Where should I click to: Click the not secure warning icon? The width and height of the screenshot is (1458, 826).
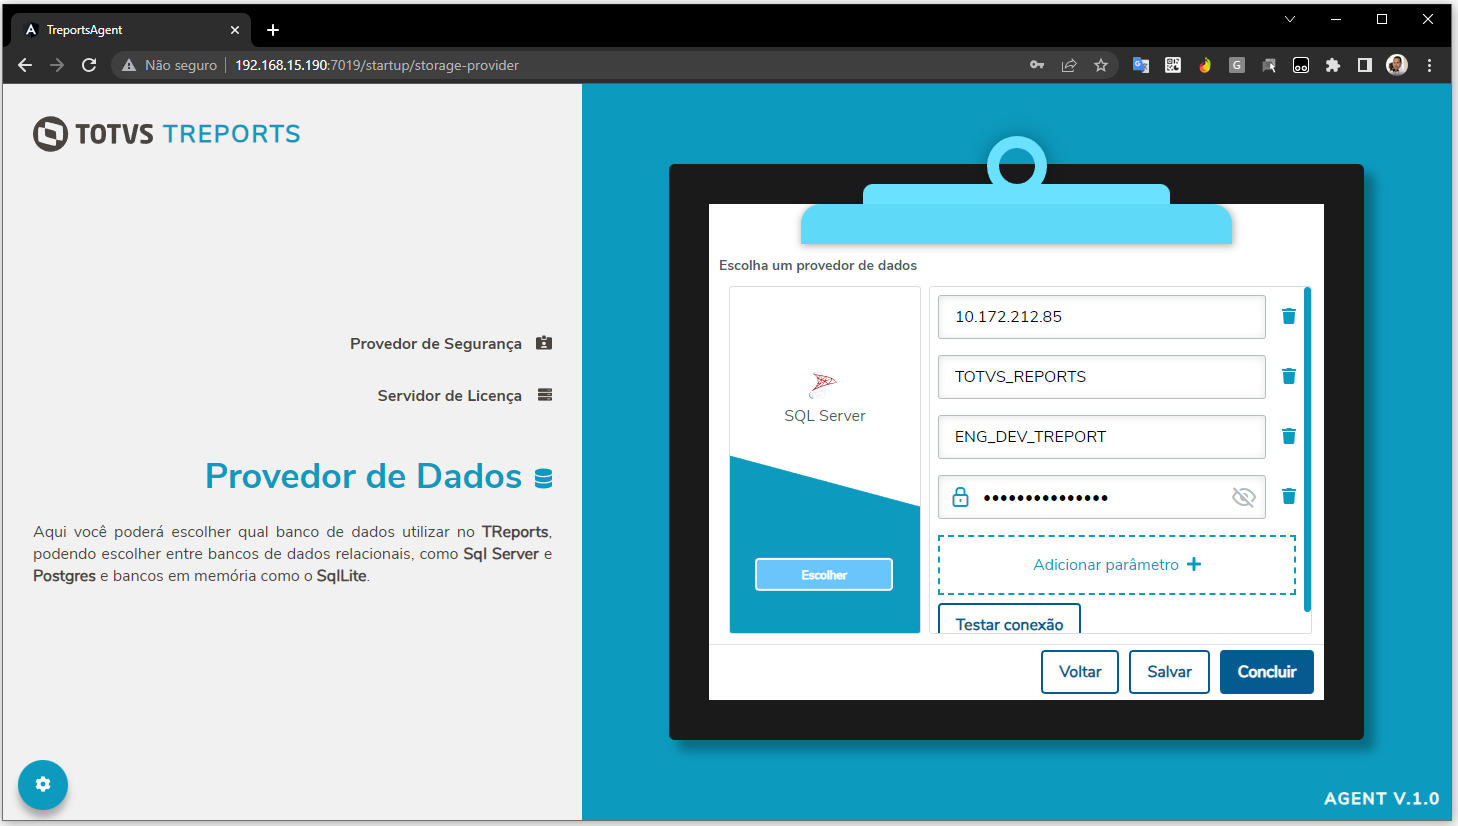[x=129, y=65]
